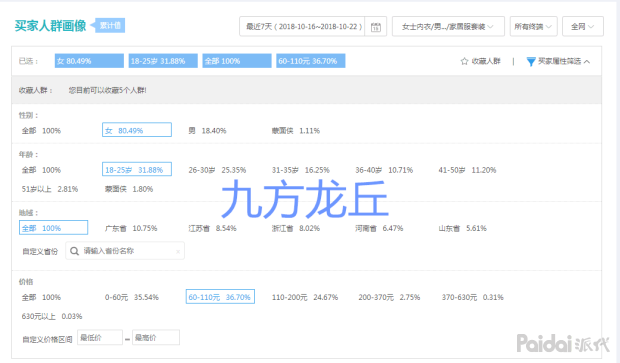Click the search icon in province field
The image size is (620, 363).
74,251
